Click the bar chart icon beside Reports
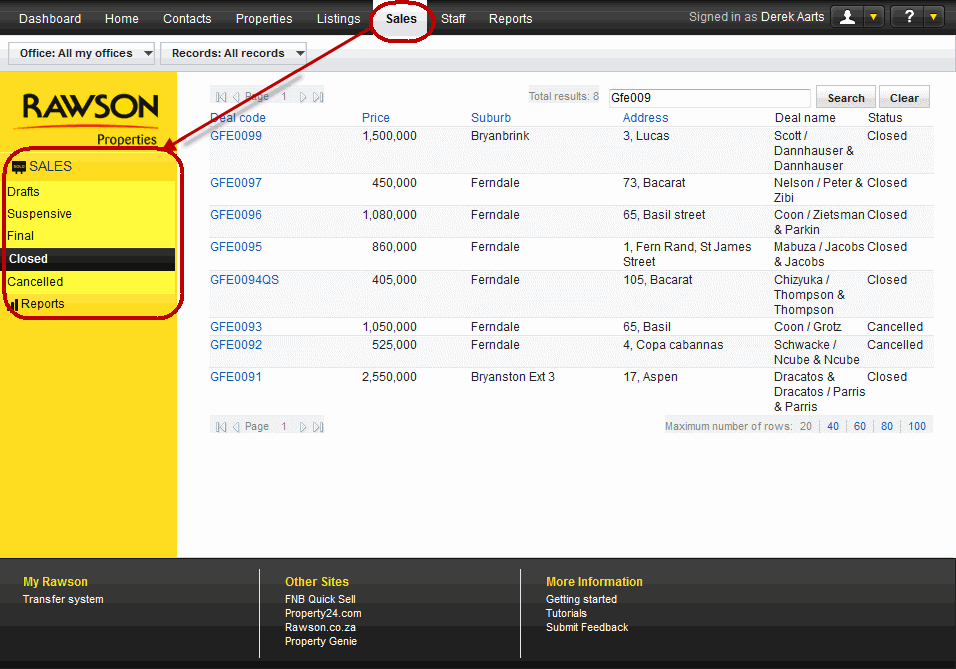This screenshot has height=669, width=956. click(x=13, y=305)
